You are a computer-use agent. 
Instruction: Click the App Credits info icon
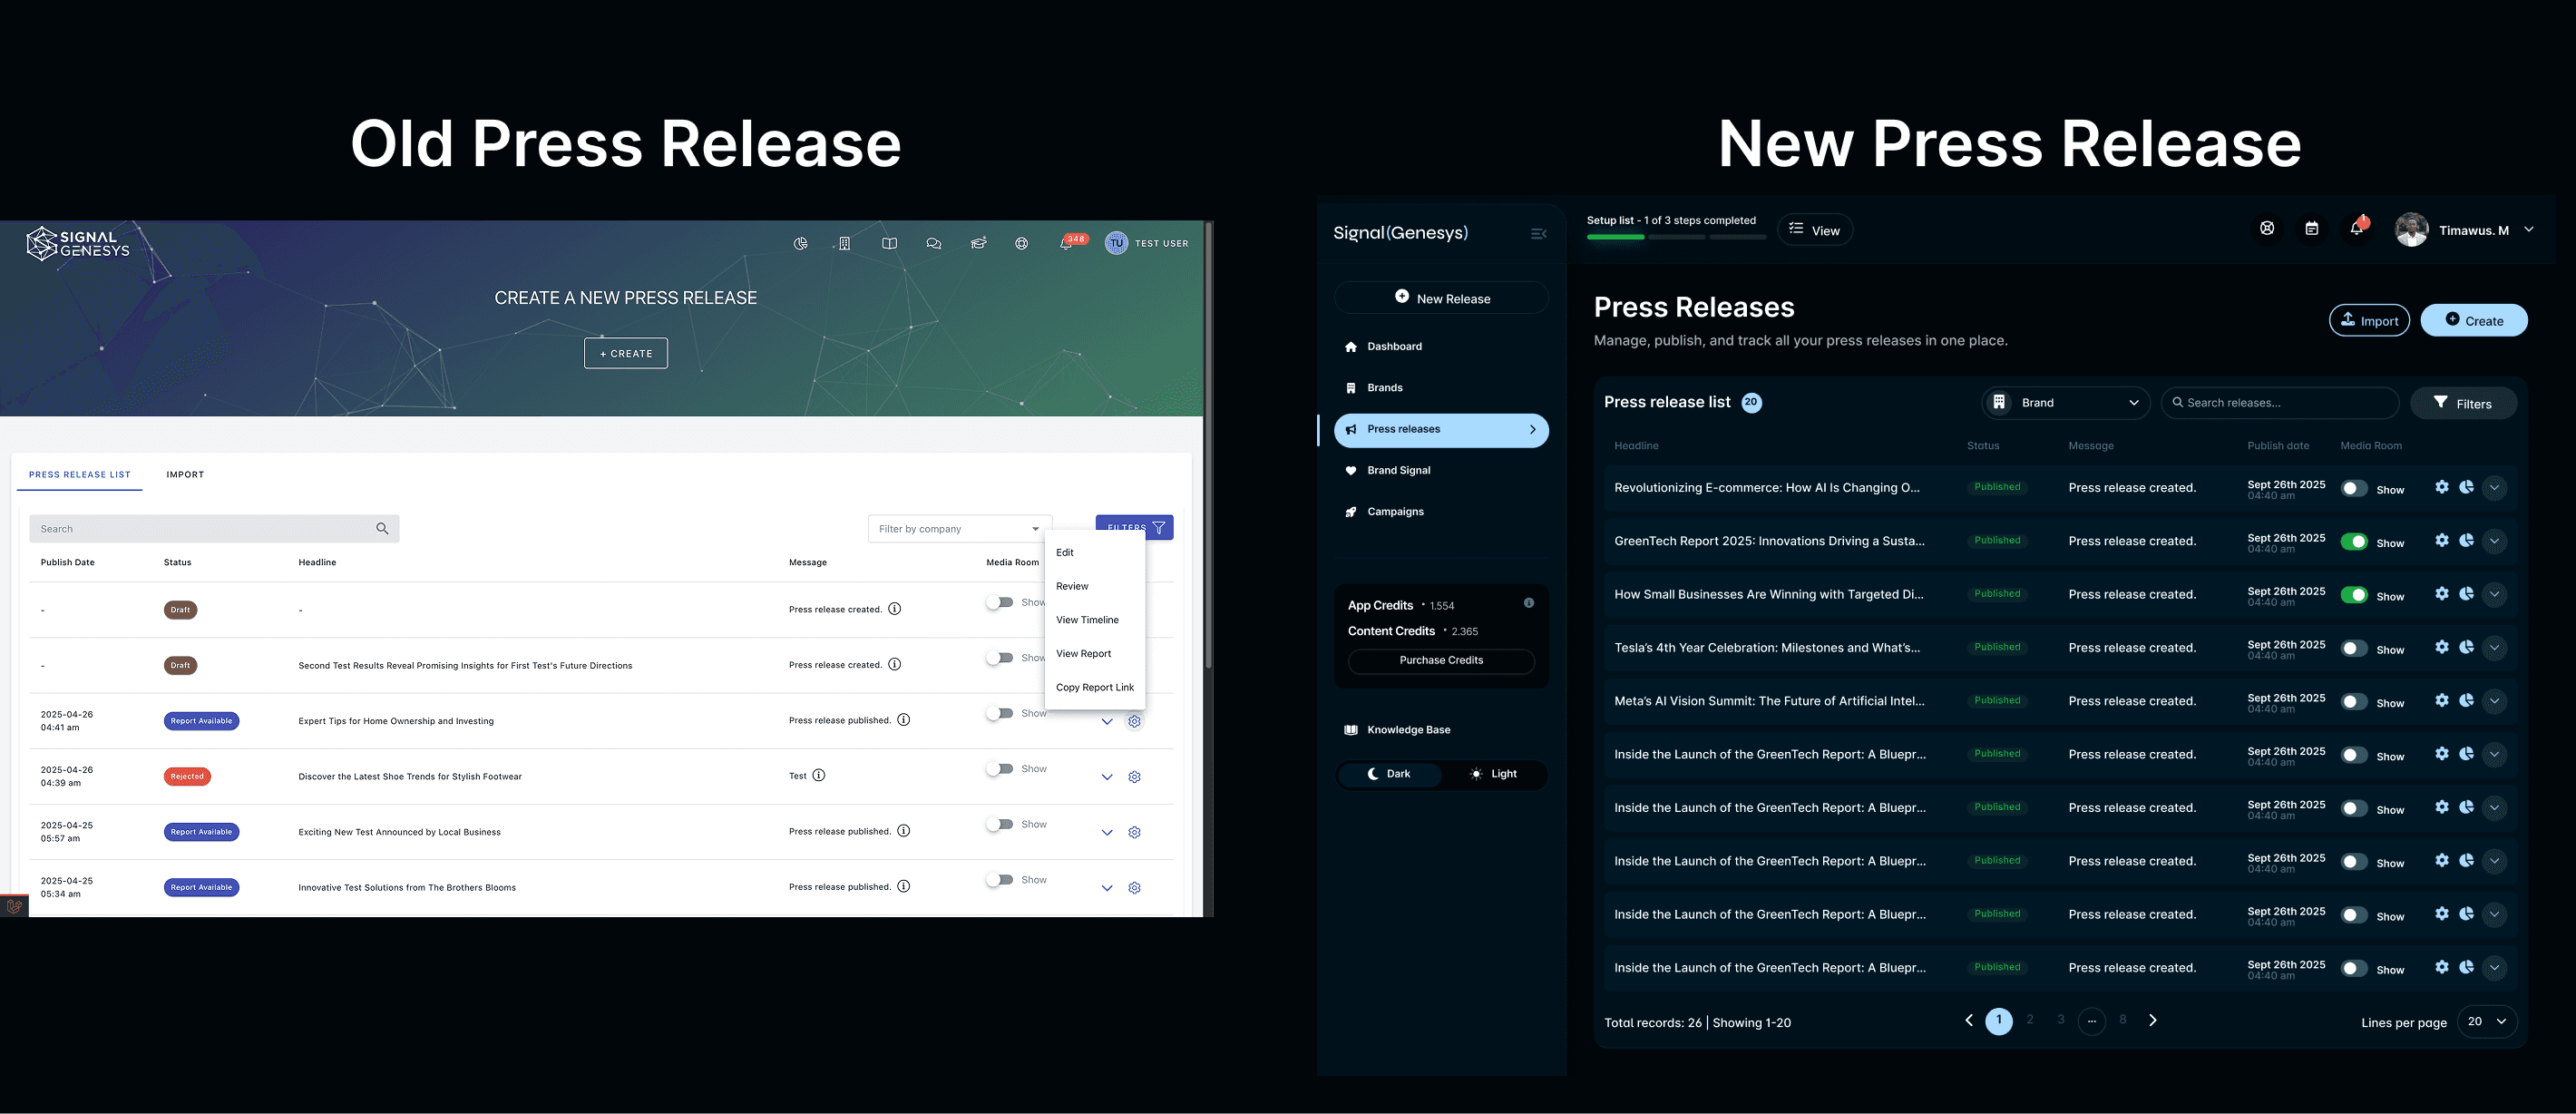tap(1528, 603)
